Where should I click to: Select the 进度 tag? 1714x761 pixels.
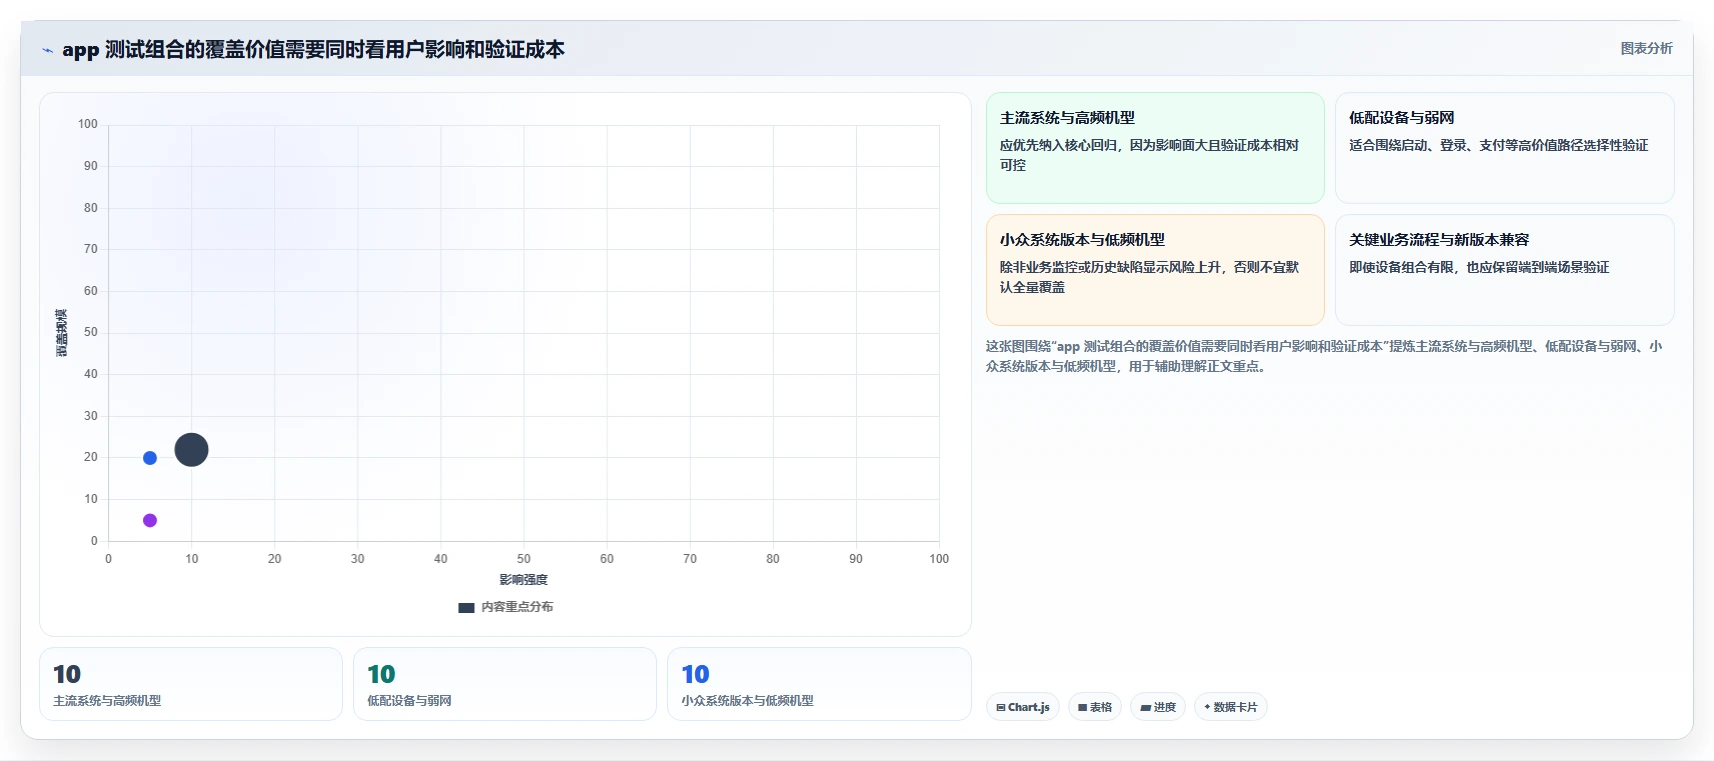pos(1158,707)
